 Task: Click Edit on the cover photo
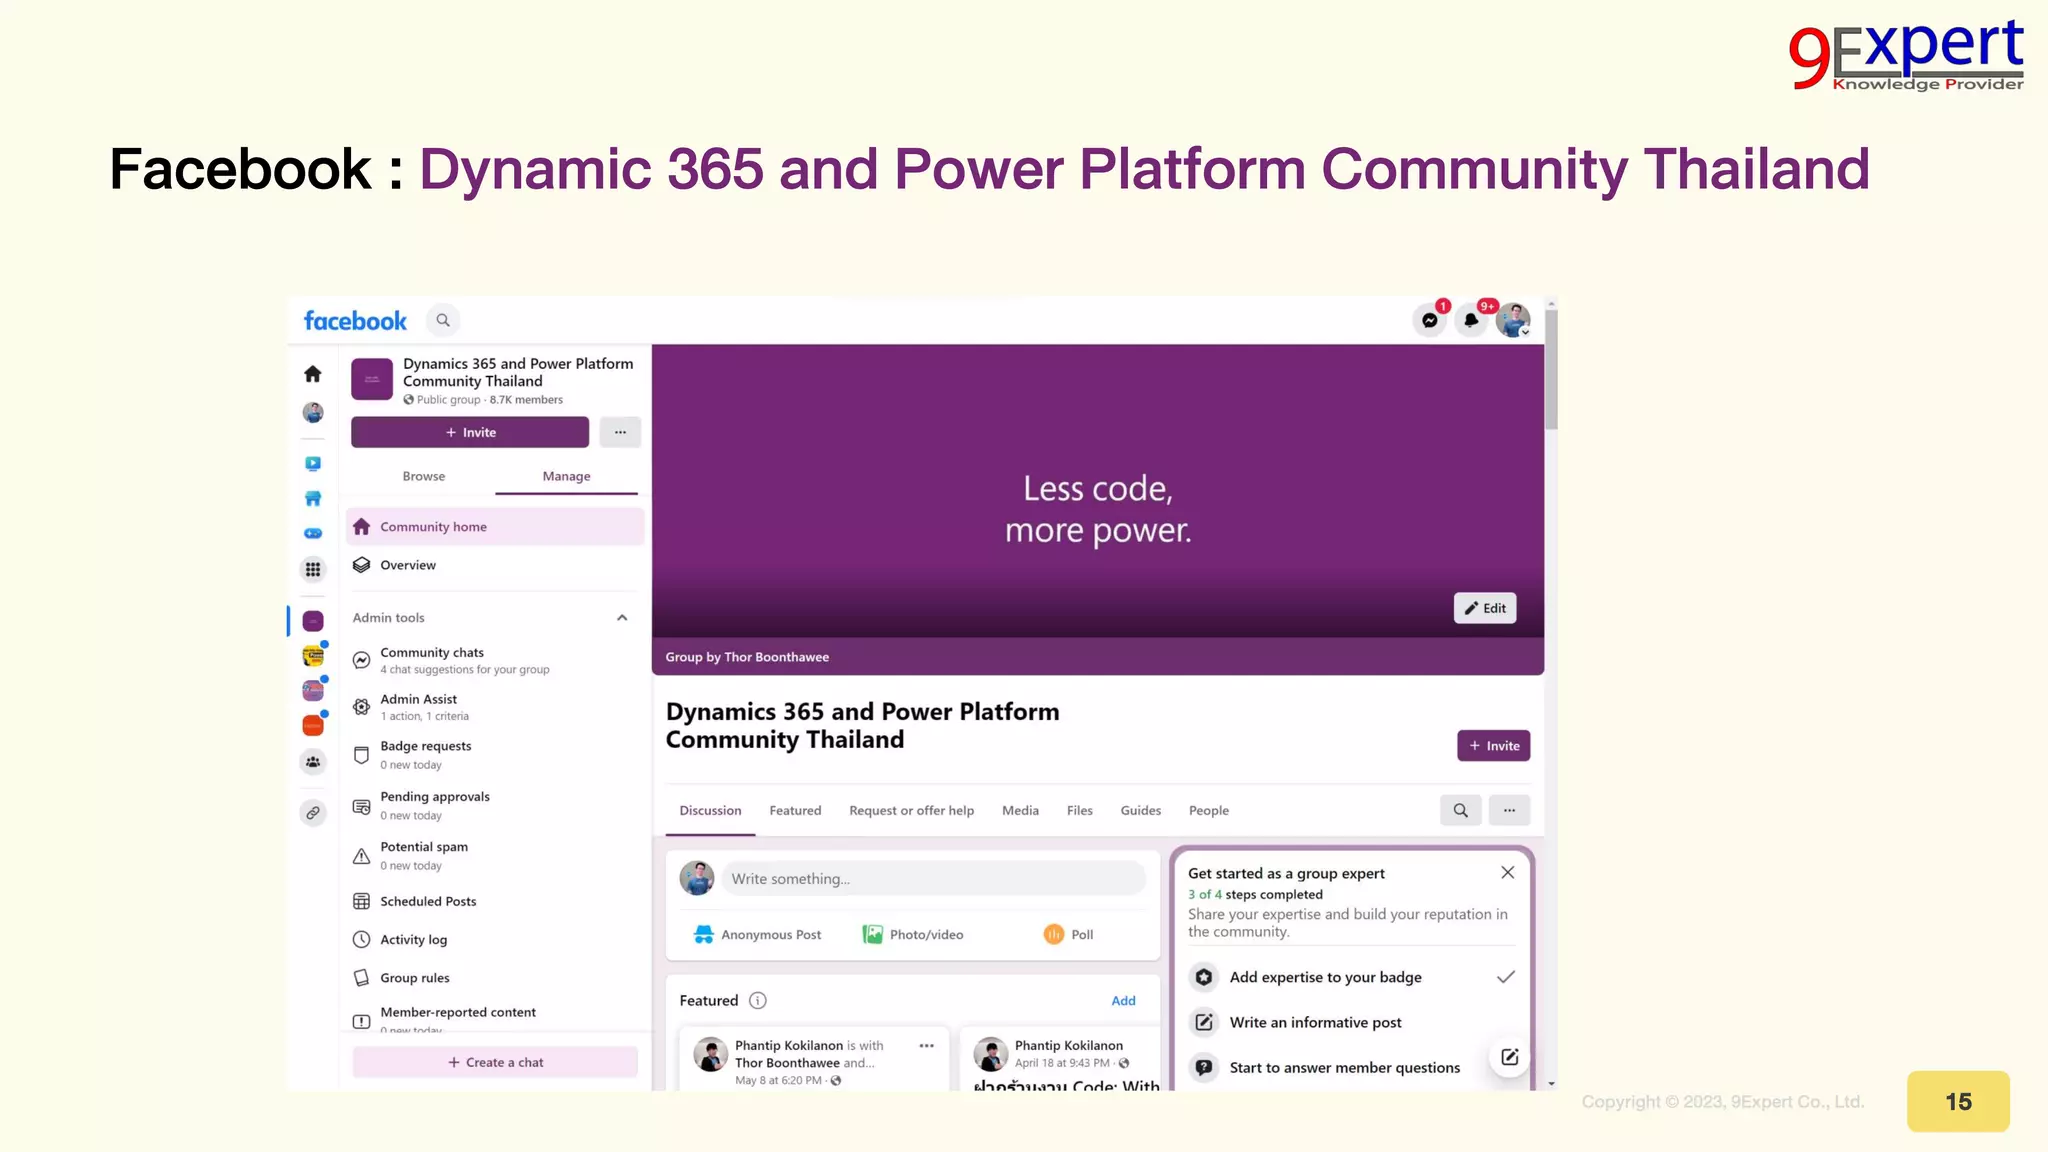point(1485,609)
